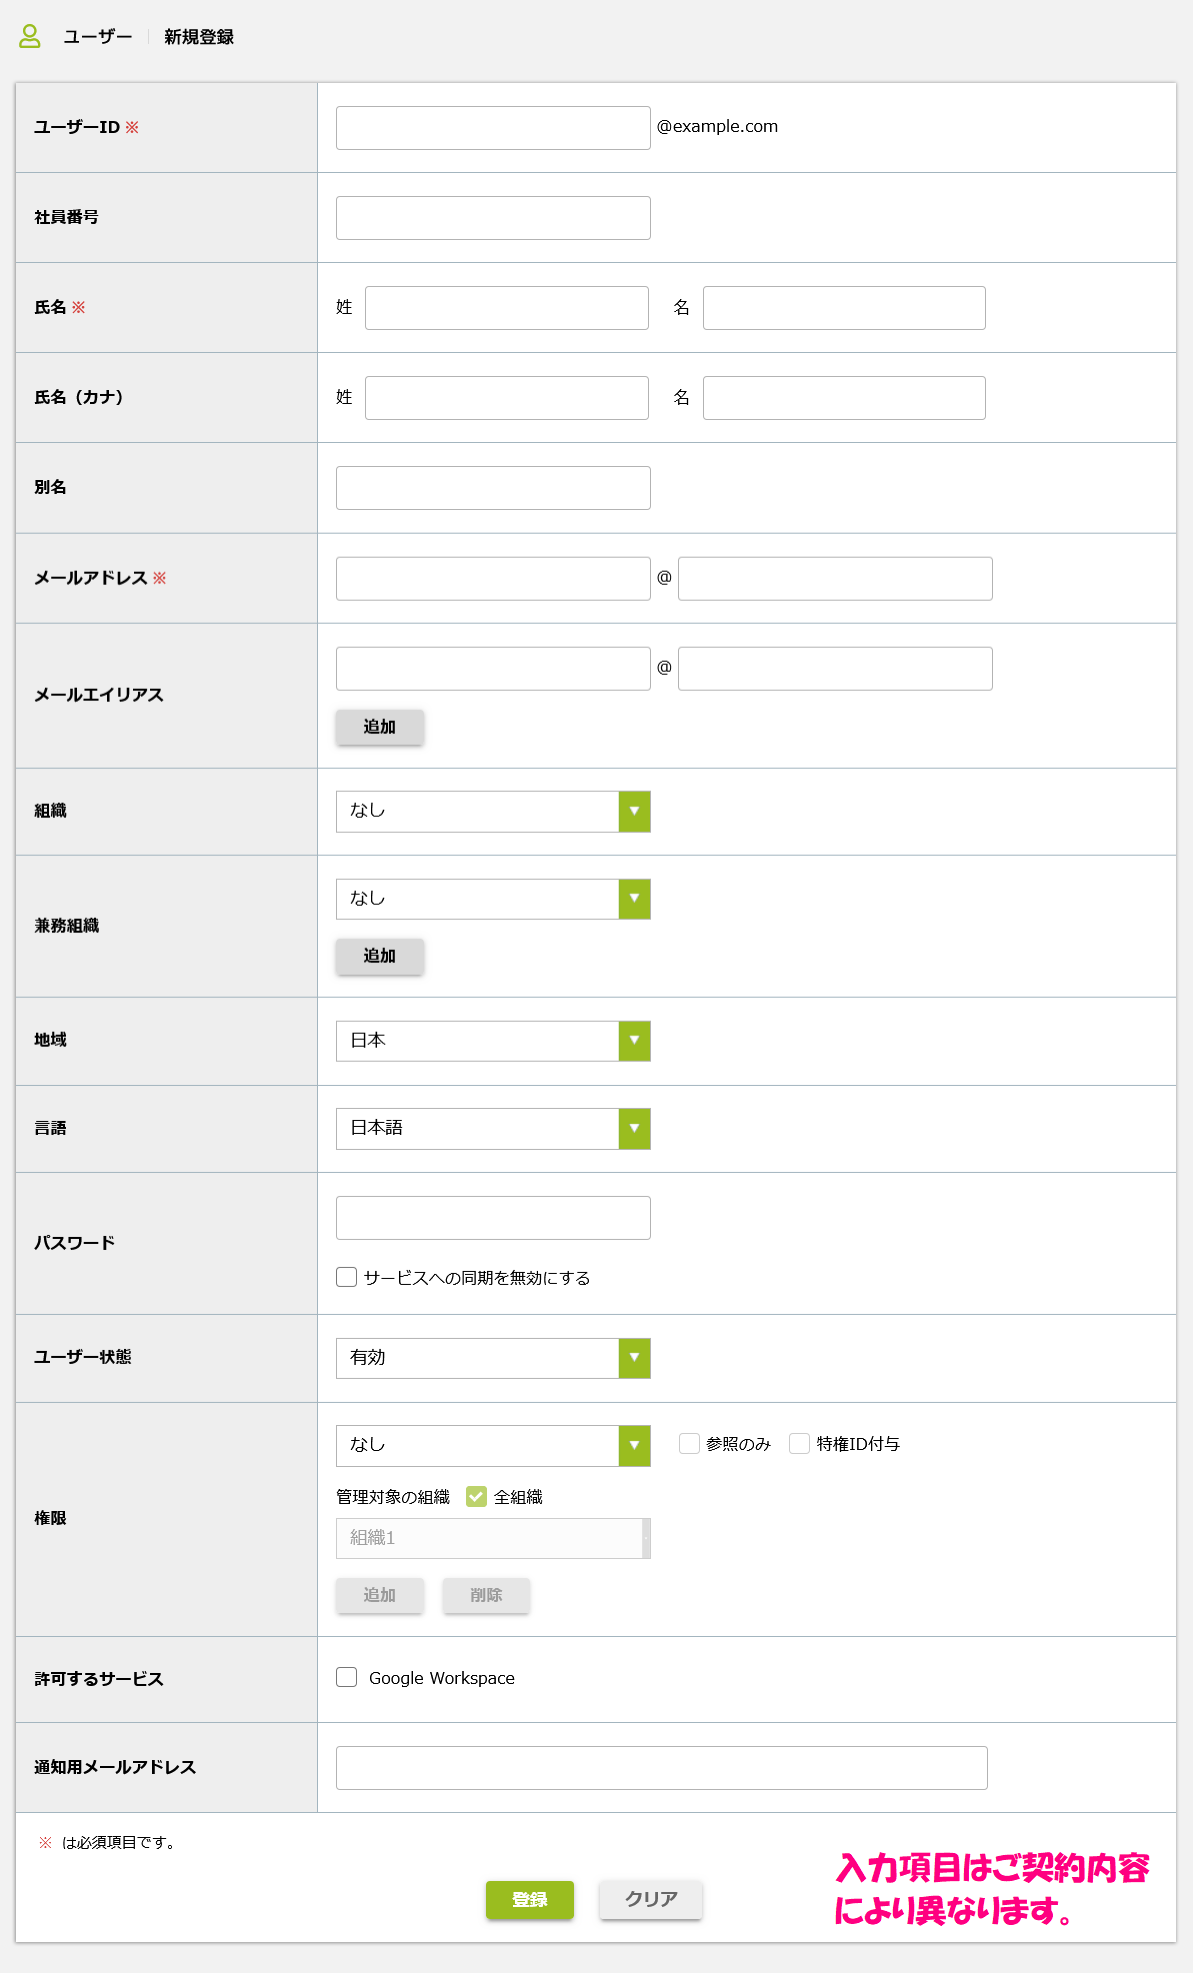Check the 特権ID付与 checkbox
Viewport: 1193px width, 1973px height.
(x=799, y=1443)
